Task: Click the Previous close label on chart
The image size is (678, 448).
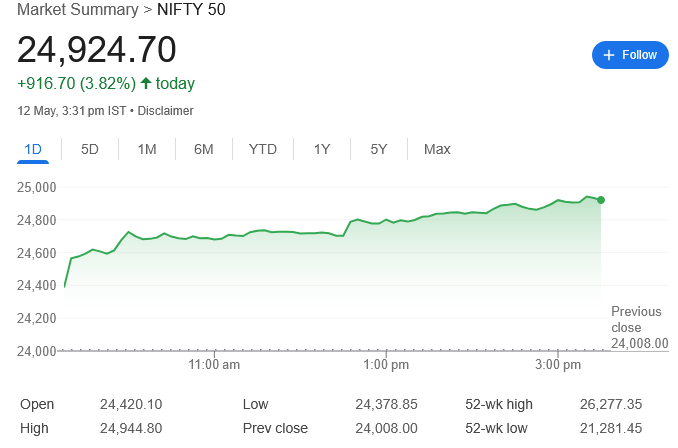Action: (x=636, y=319)
